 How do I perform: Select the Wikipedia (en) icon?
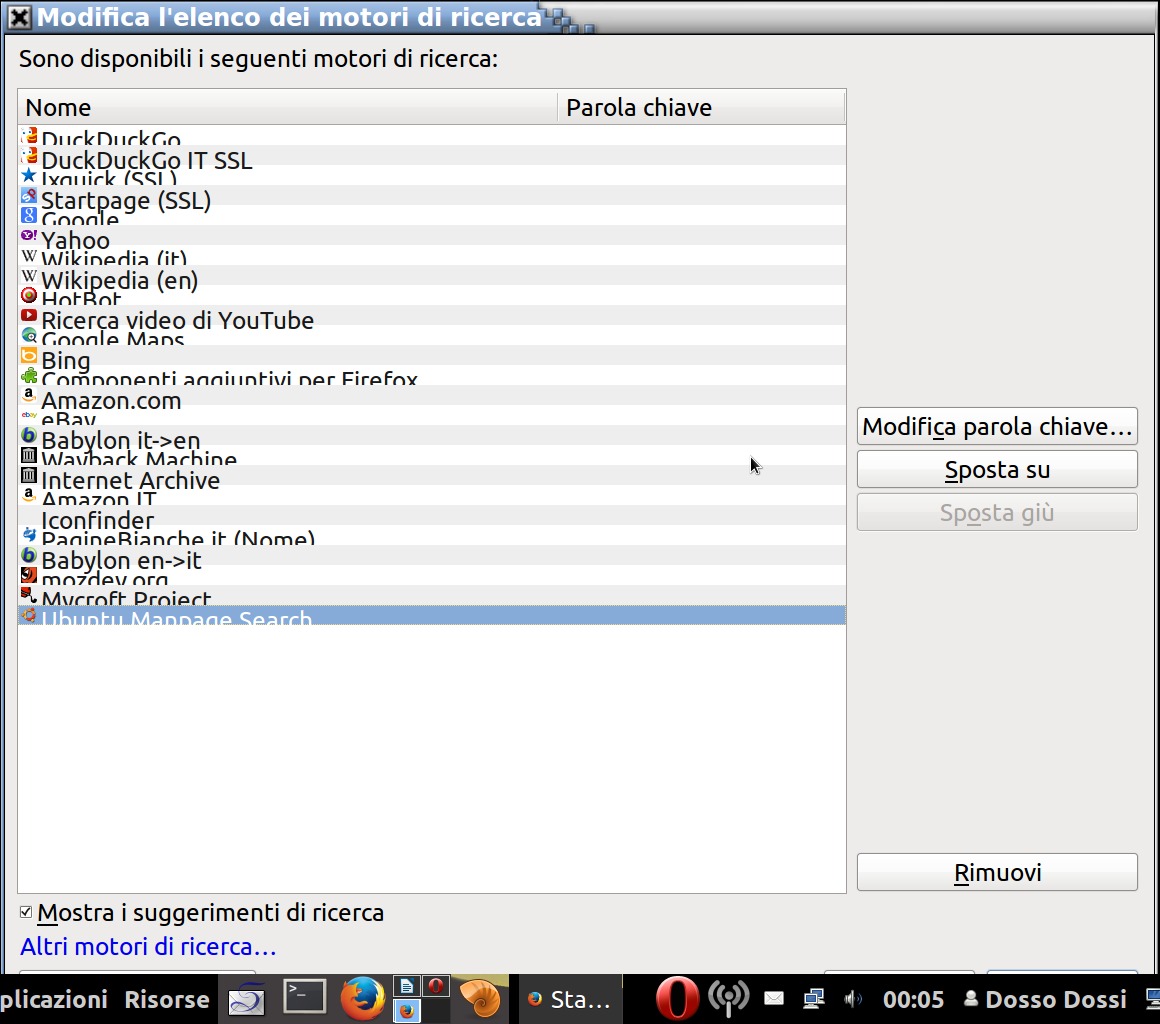29,275
